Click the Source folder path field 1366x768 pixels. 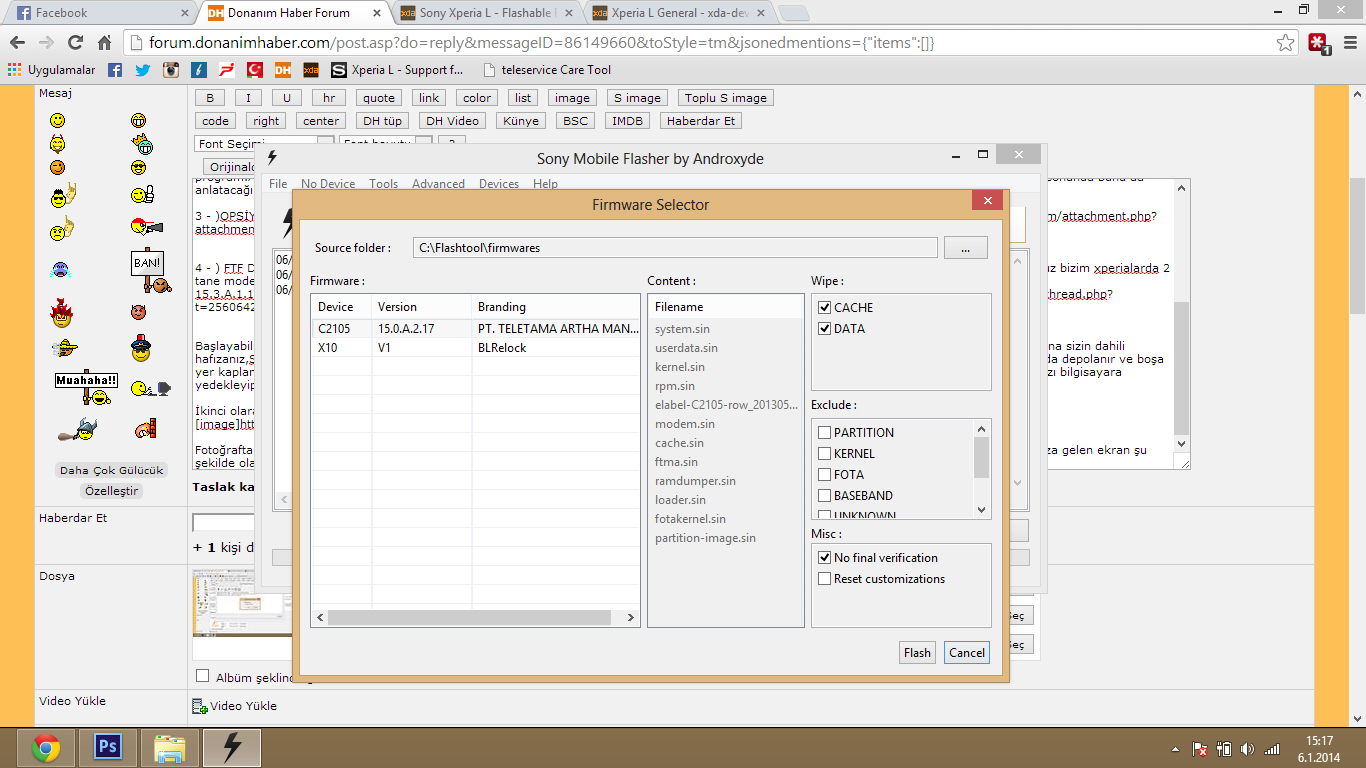point(675,247)
